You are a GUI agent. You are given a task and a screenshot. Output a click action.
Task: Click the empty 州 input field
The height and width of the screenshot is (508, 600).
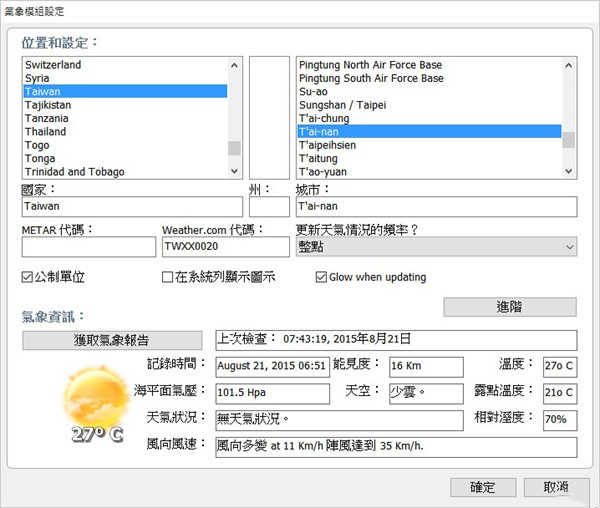269,207
